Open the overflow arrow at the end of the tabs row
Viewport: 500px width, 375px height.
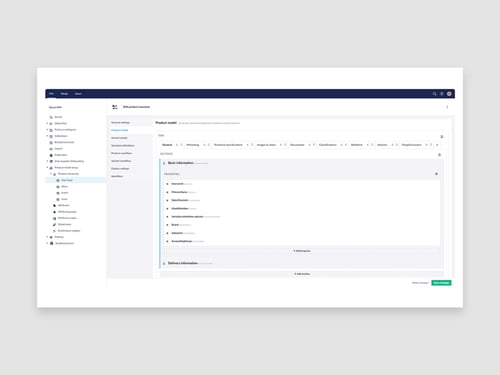437,145
